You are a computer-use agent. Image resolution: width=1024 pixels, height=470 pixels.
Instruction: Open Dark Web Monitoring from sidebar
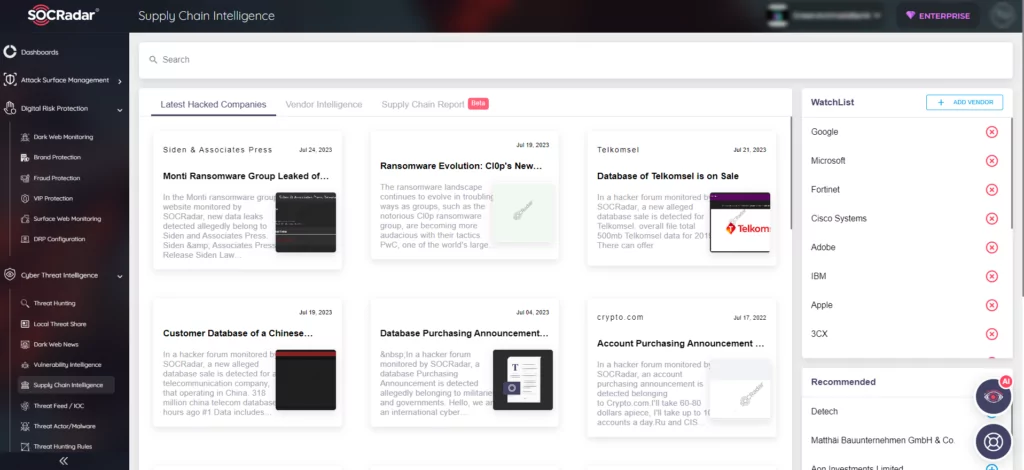pyautogui.click(x=63, y=137)
